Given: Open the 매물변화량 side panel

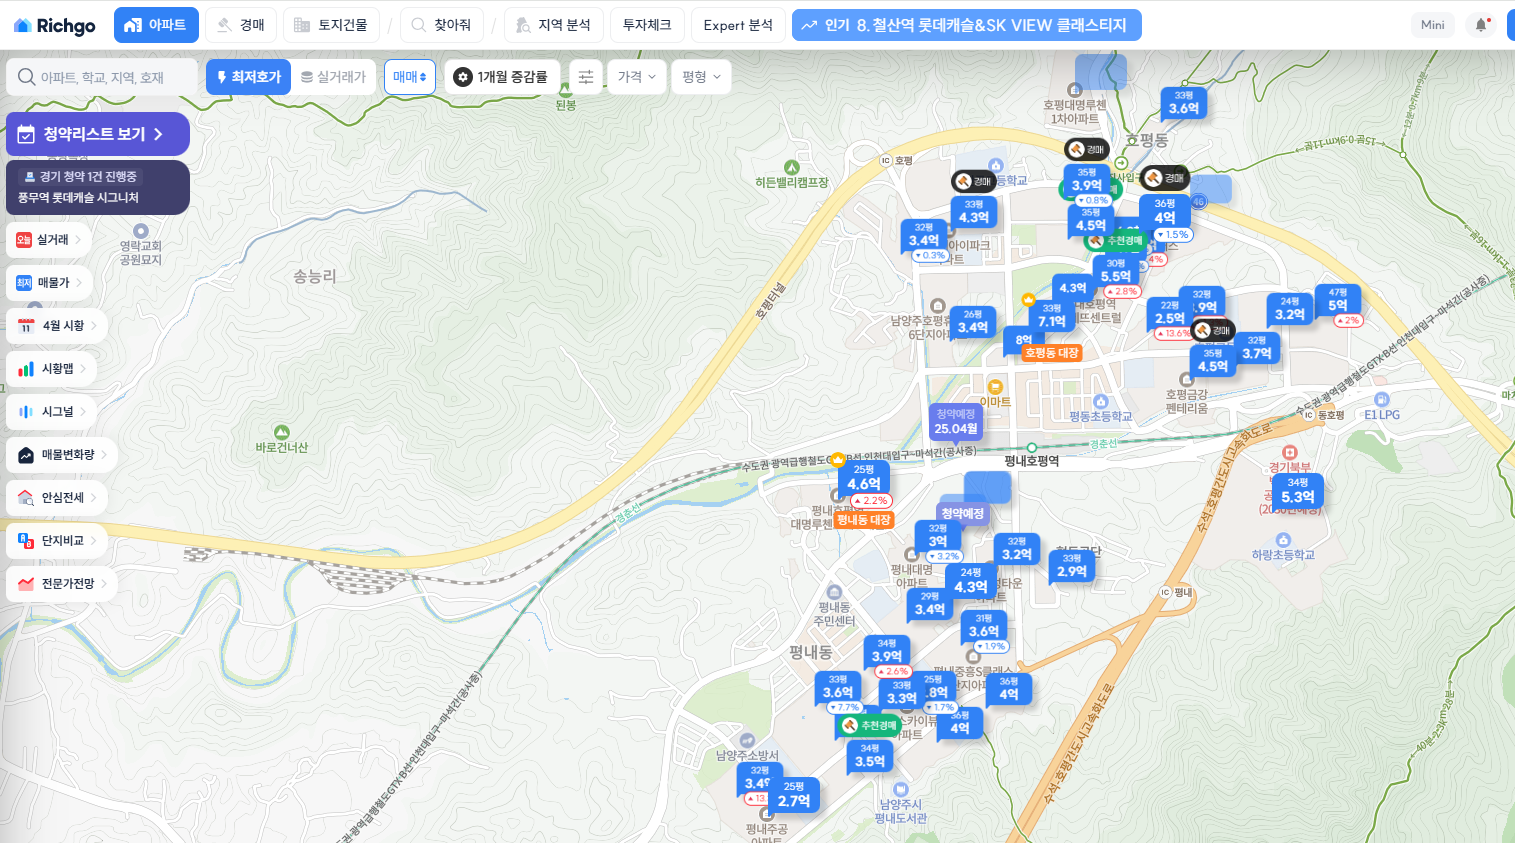Looking at the screenshot, I should point(62,455).
